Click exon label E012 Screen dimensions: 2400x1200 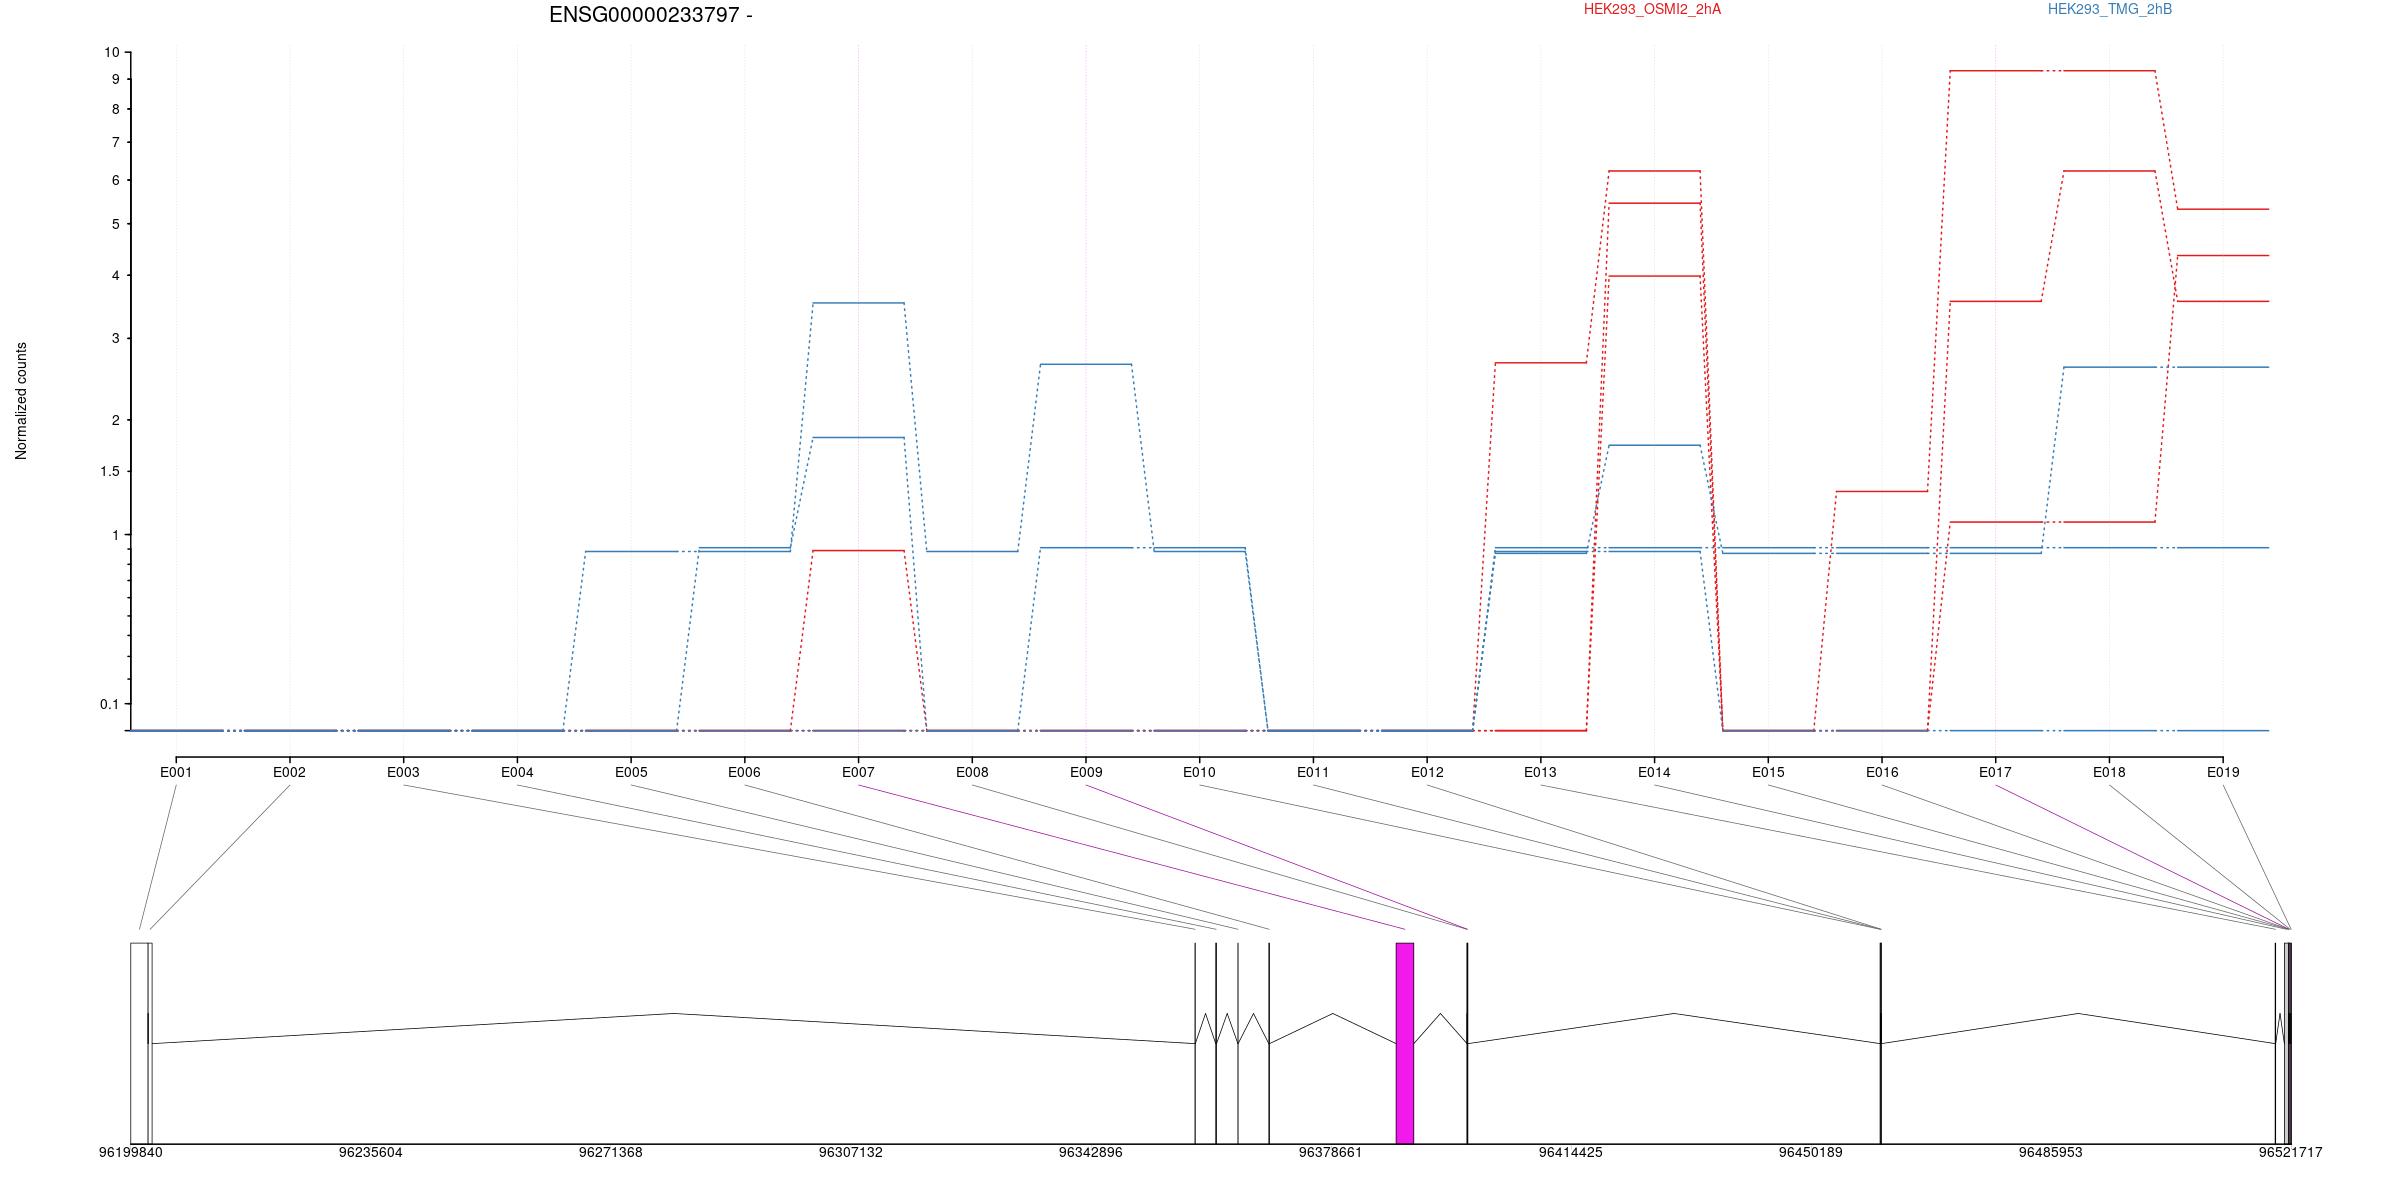1427,772
